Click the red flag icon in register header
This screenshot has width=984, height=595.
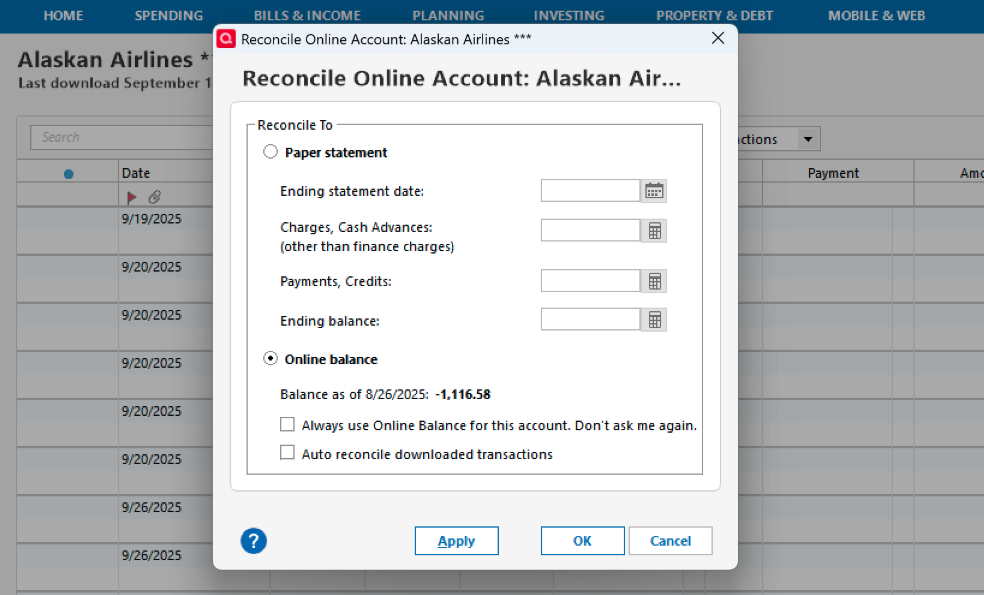(x=131, y=197)
